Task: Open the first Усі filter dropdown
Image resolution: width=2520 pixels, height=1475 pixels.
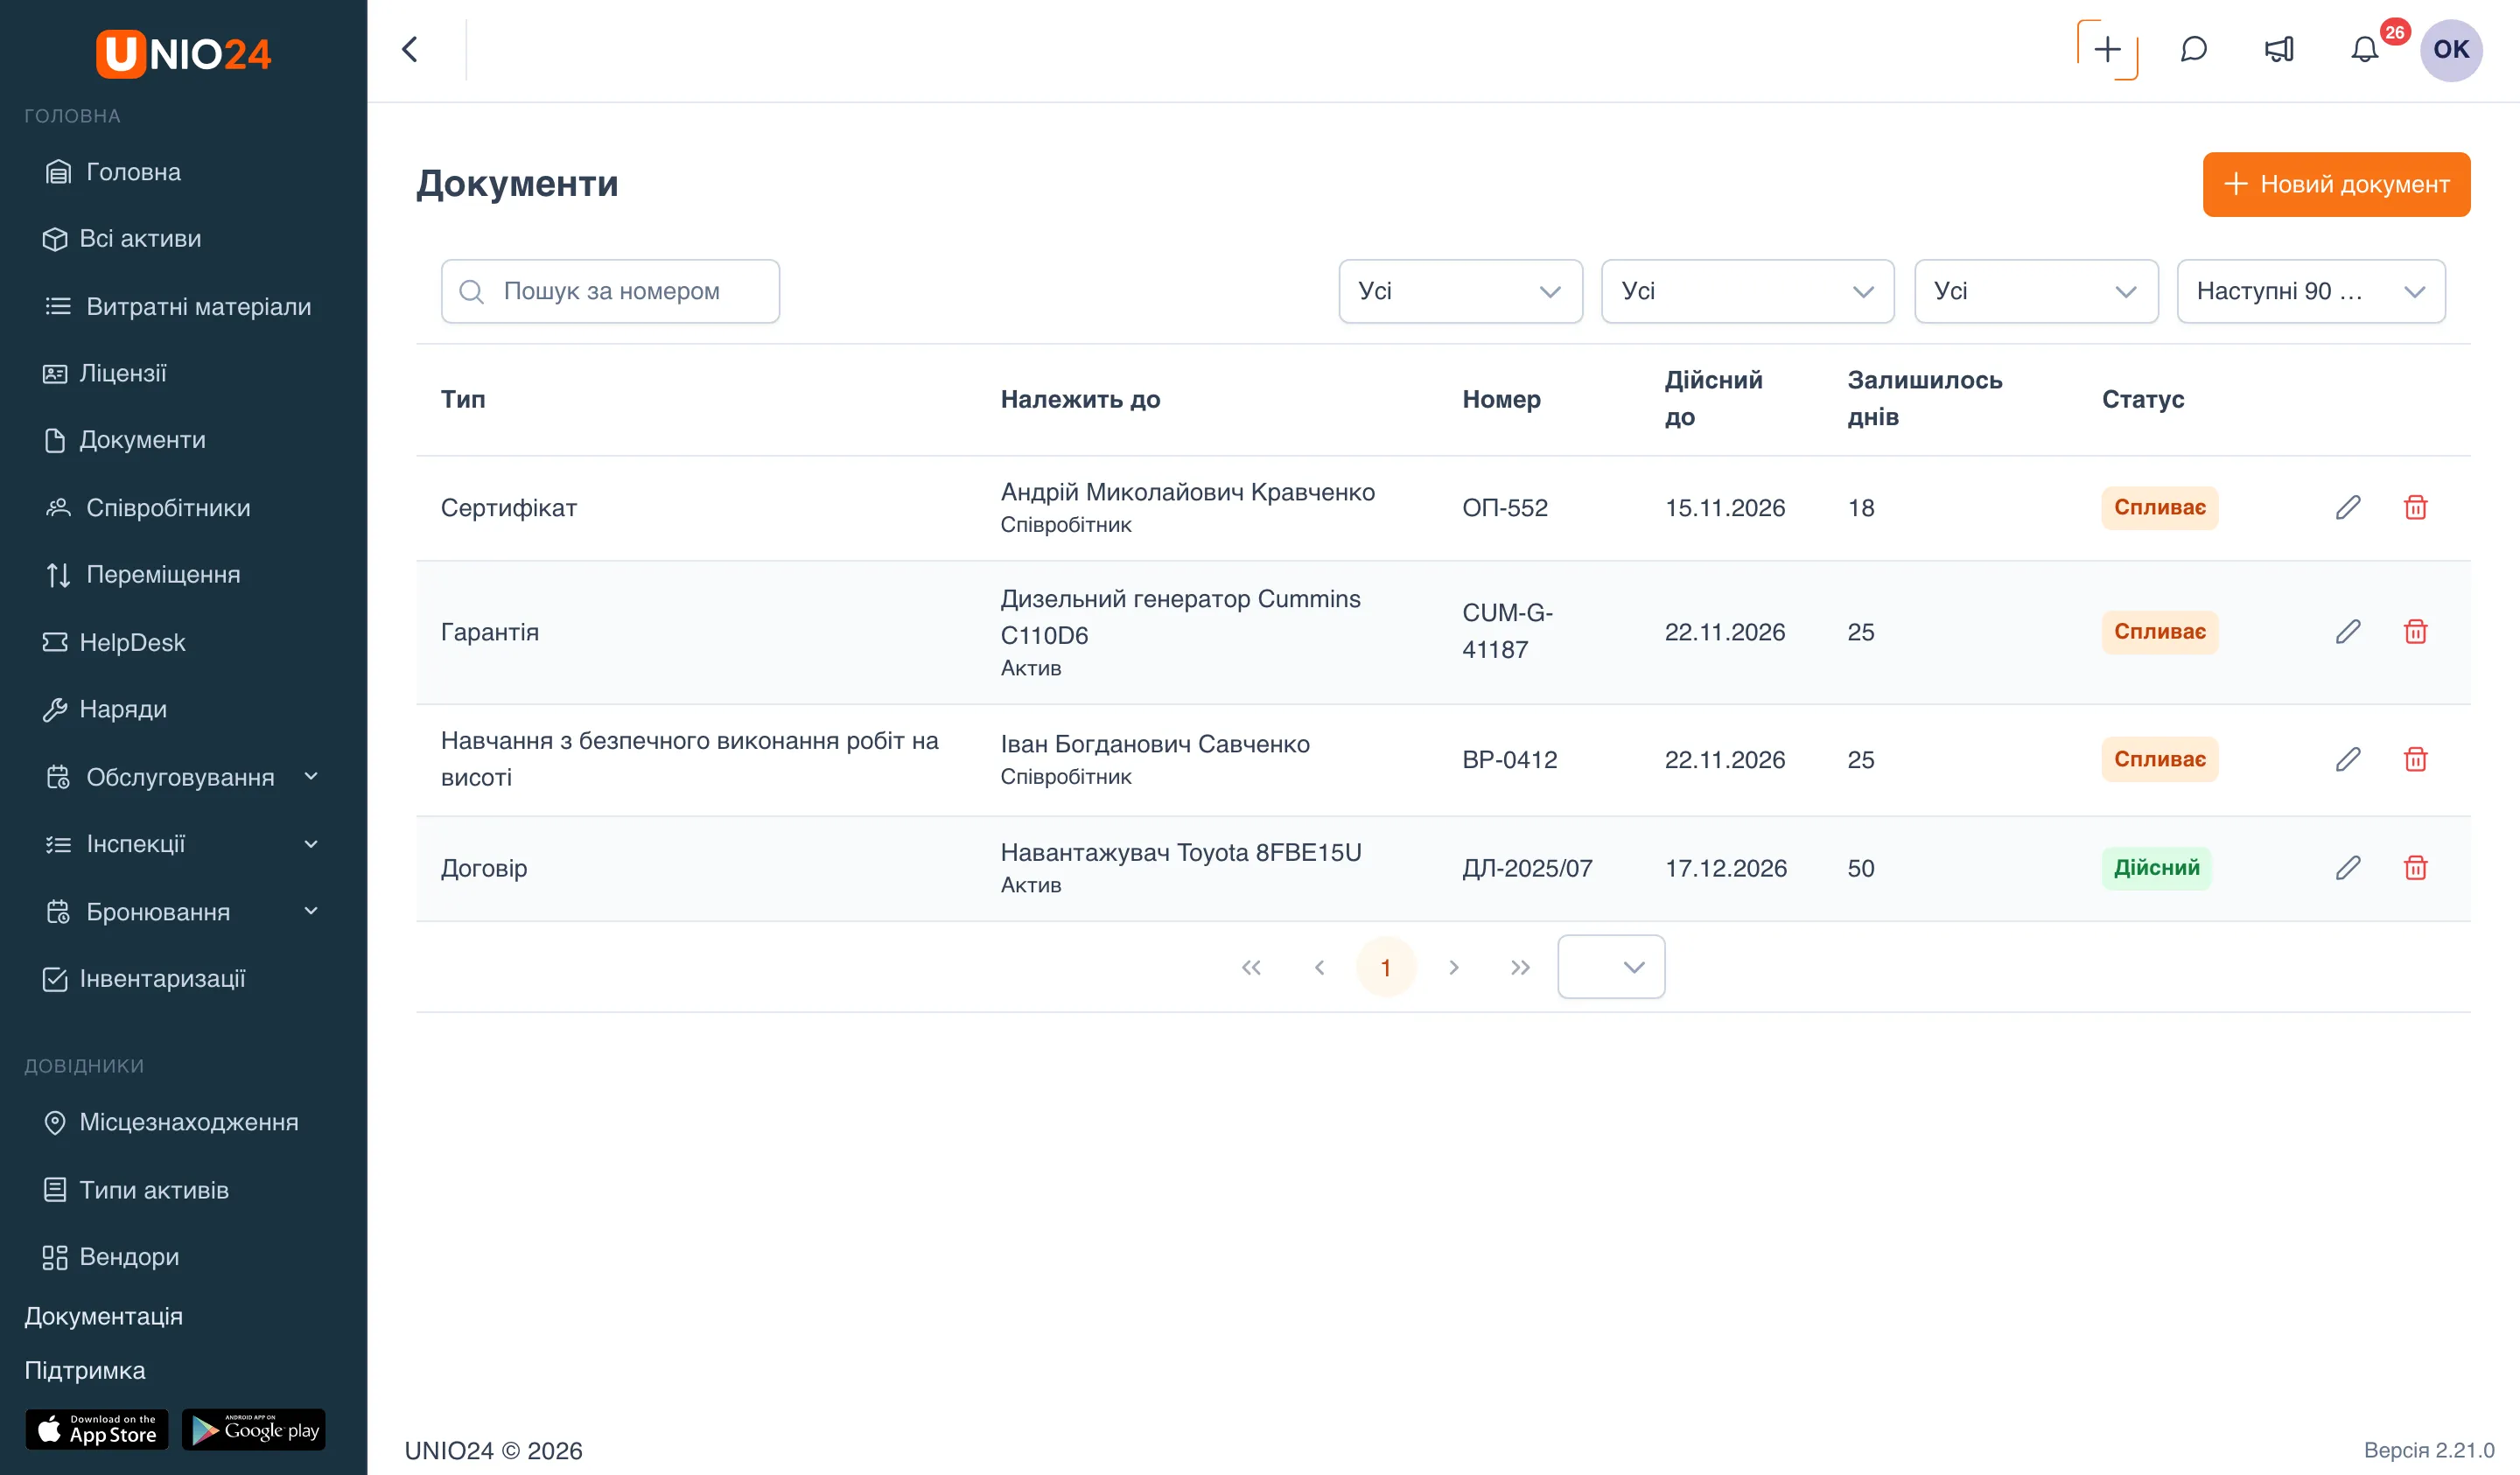Action: coord(1460,291)
